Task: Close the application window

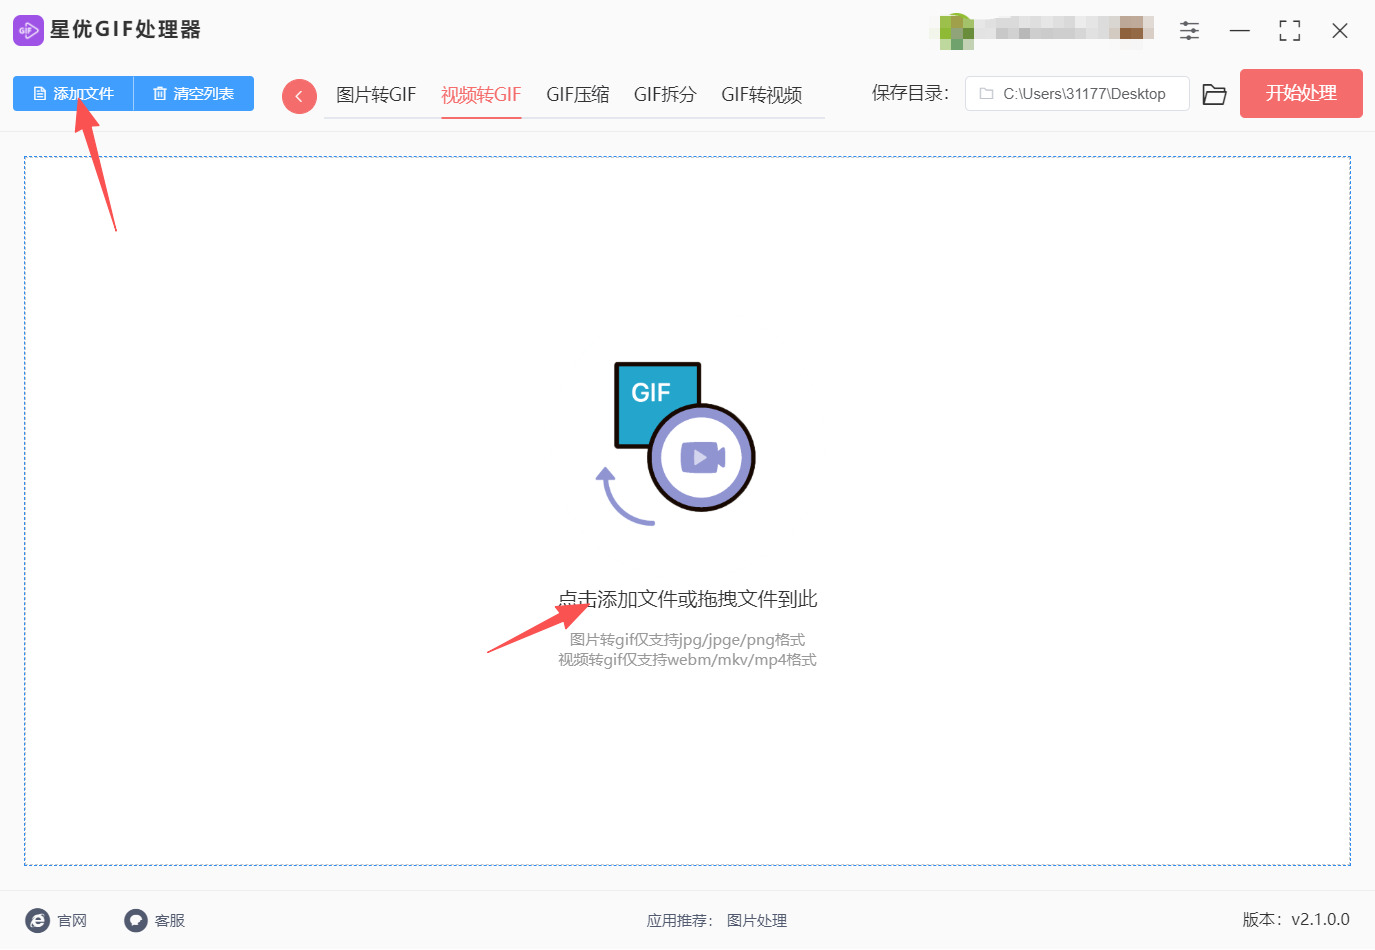Action: [1340, 31]
